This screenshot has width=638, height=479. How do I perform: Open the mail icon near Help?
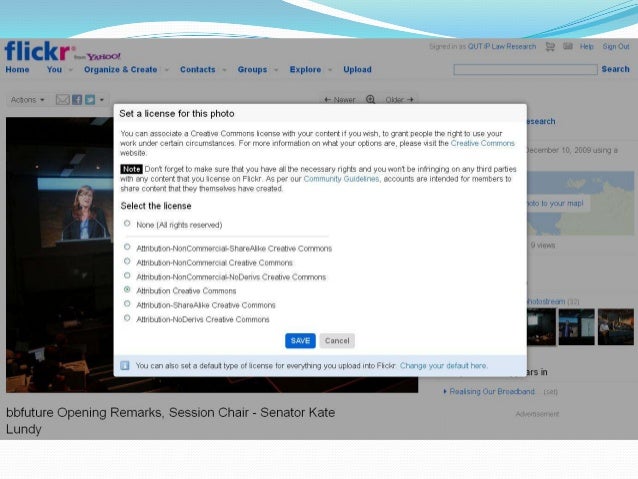click(568, 46)
